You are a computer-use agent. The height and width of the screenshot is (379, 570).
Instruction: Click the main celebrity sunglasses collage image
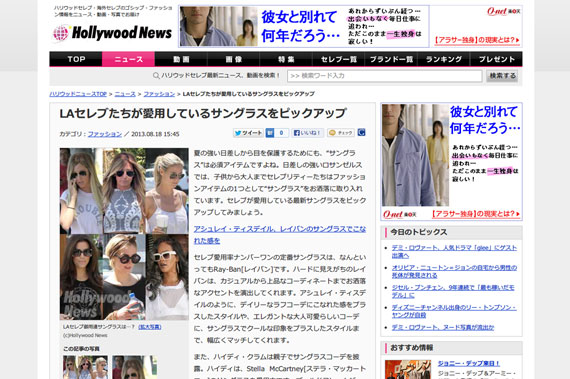click(x=124, y=234)
